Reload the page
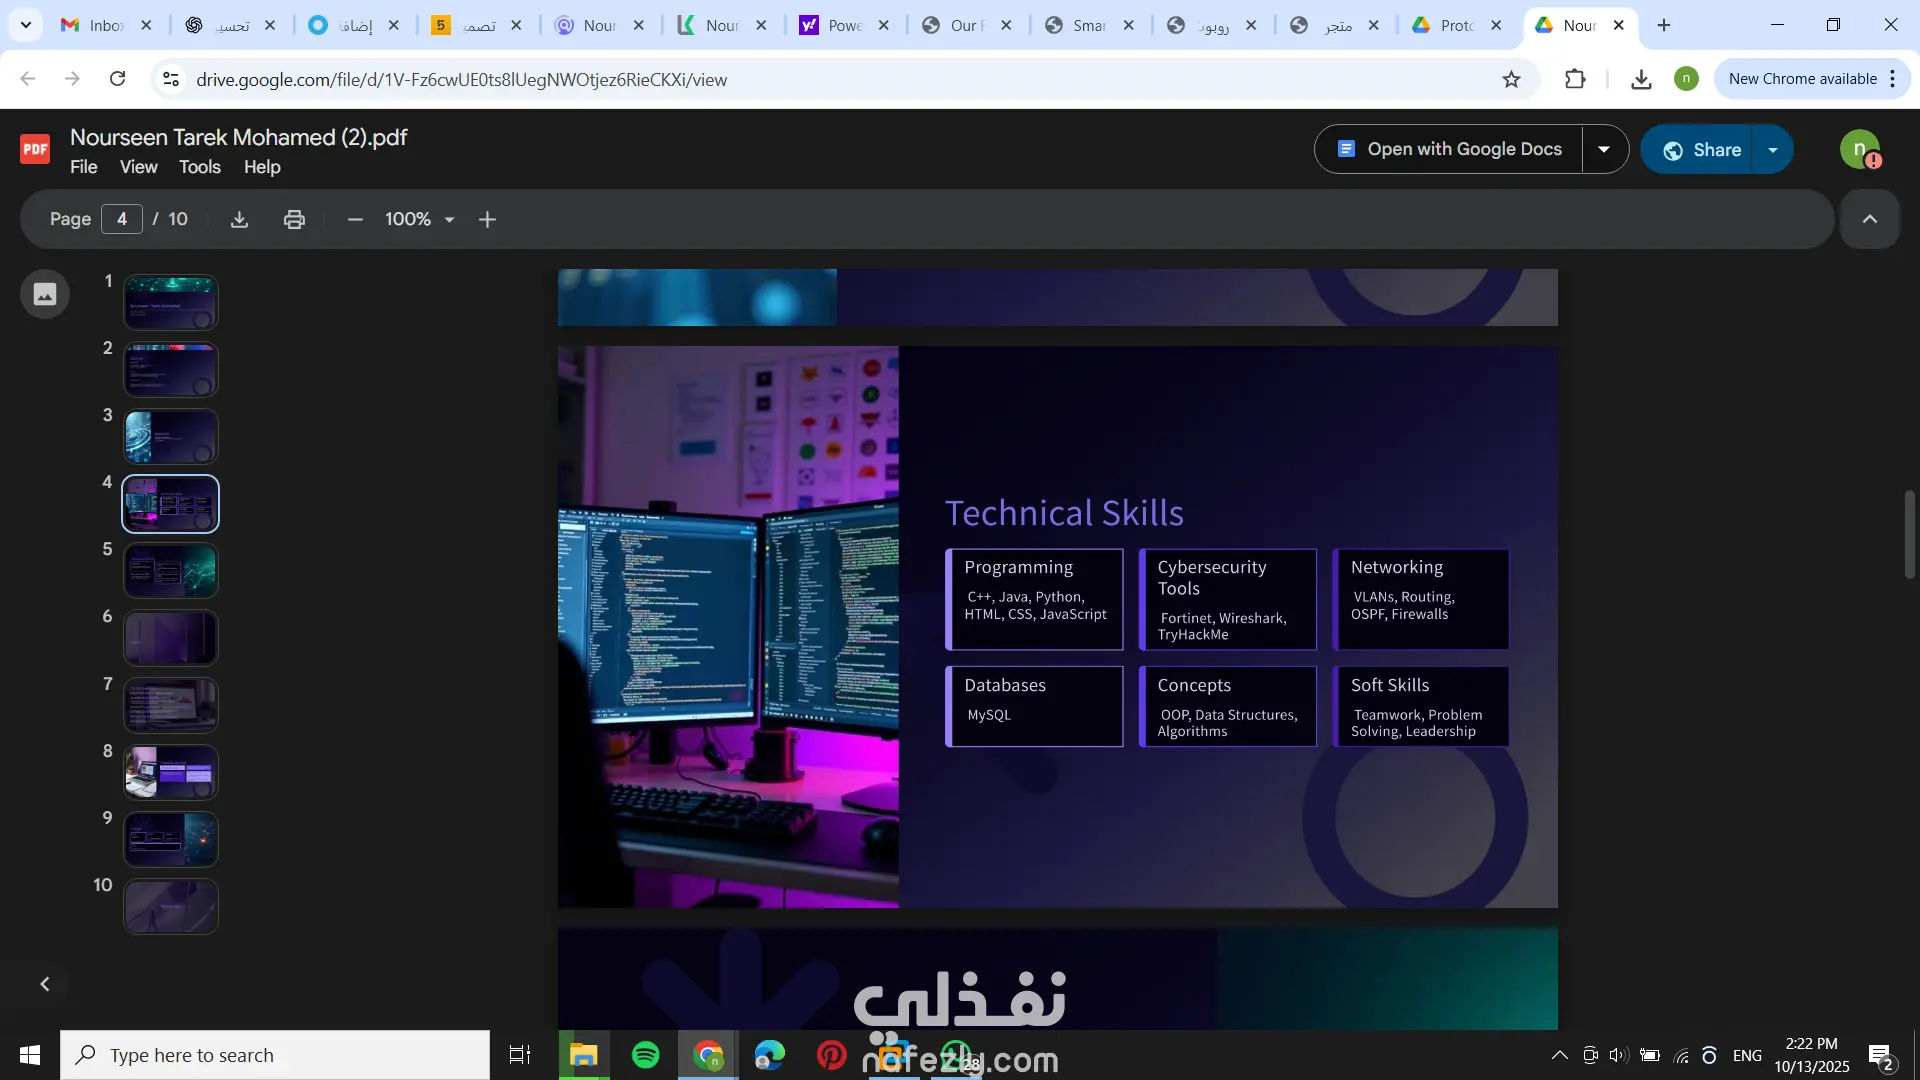 (118, 79)
